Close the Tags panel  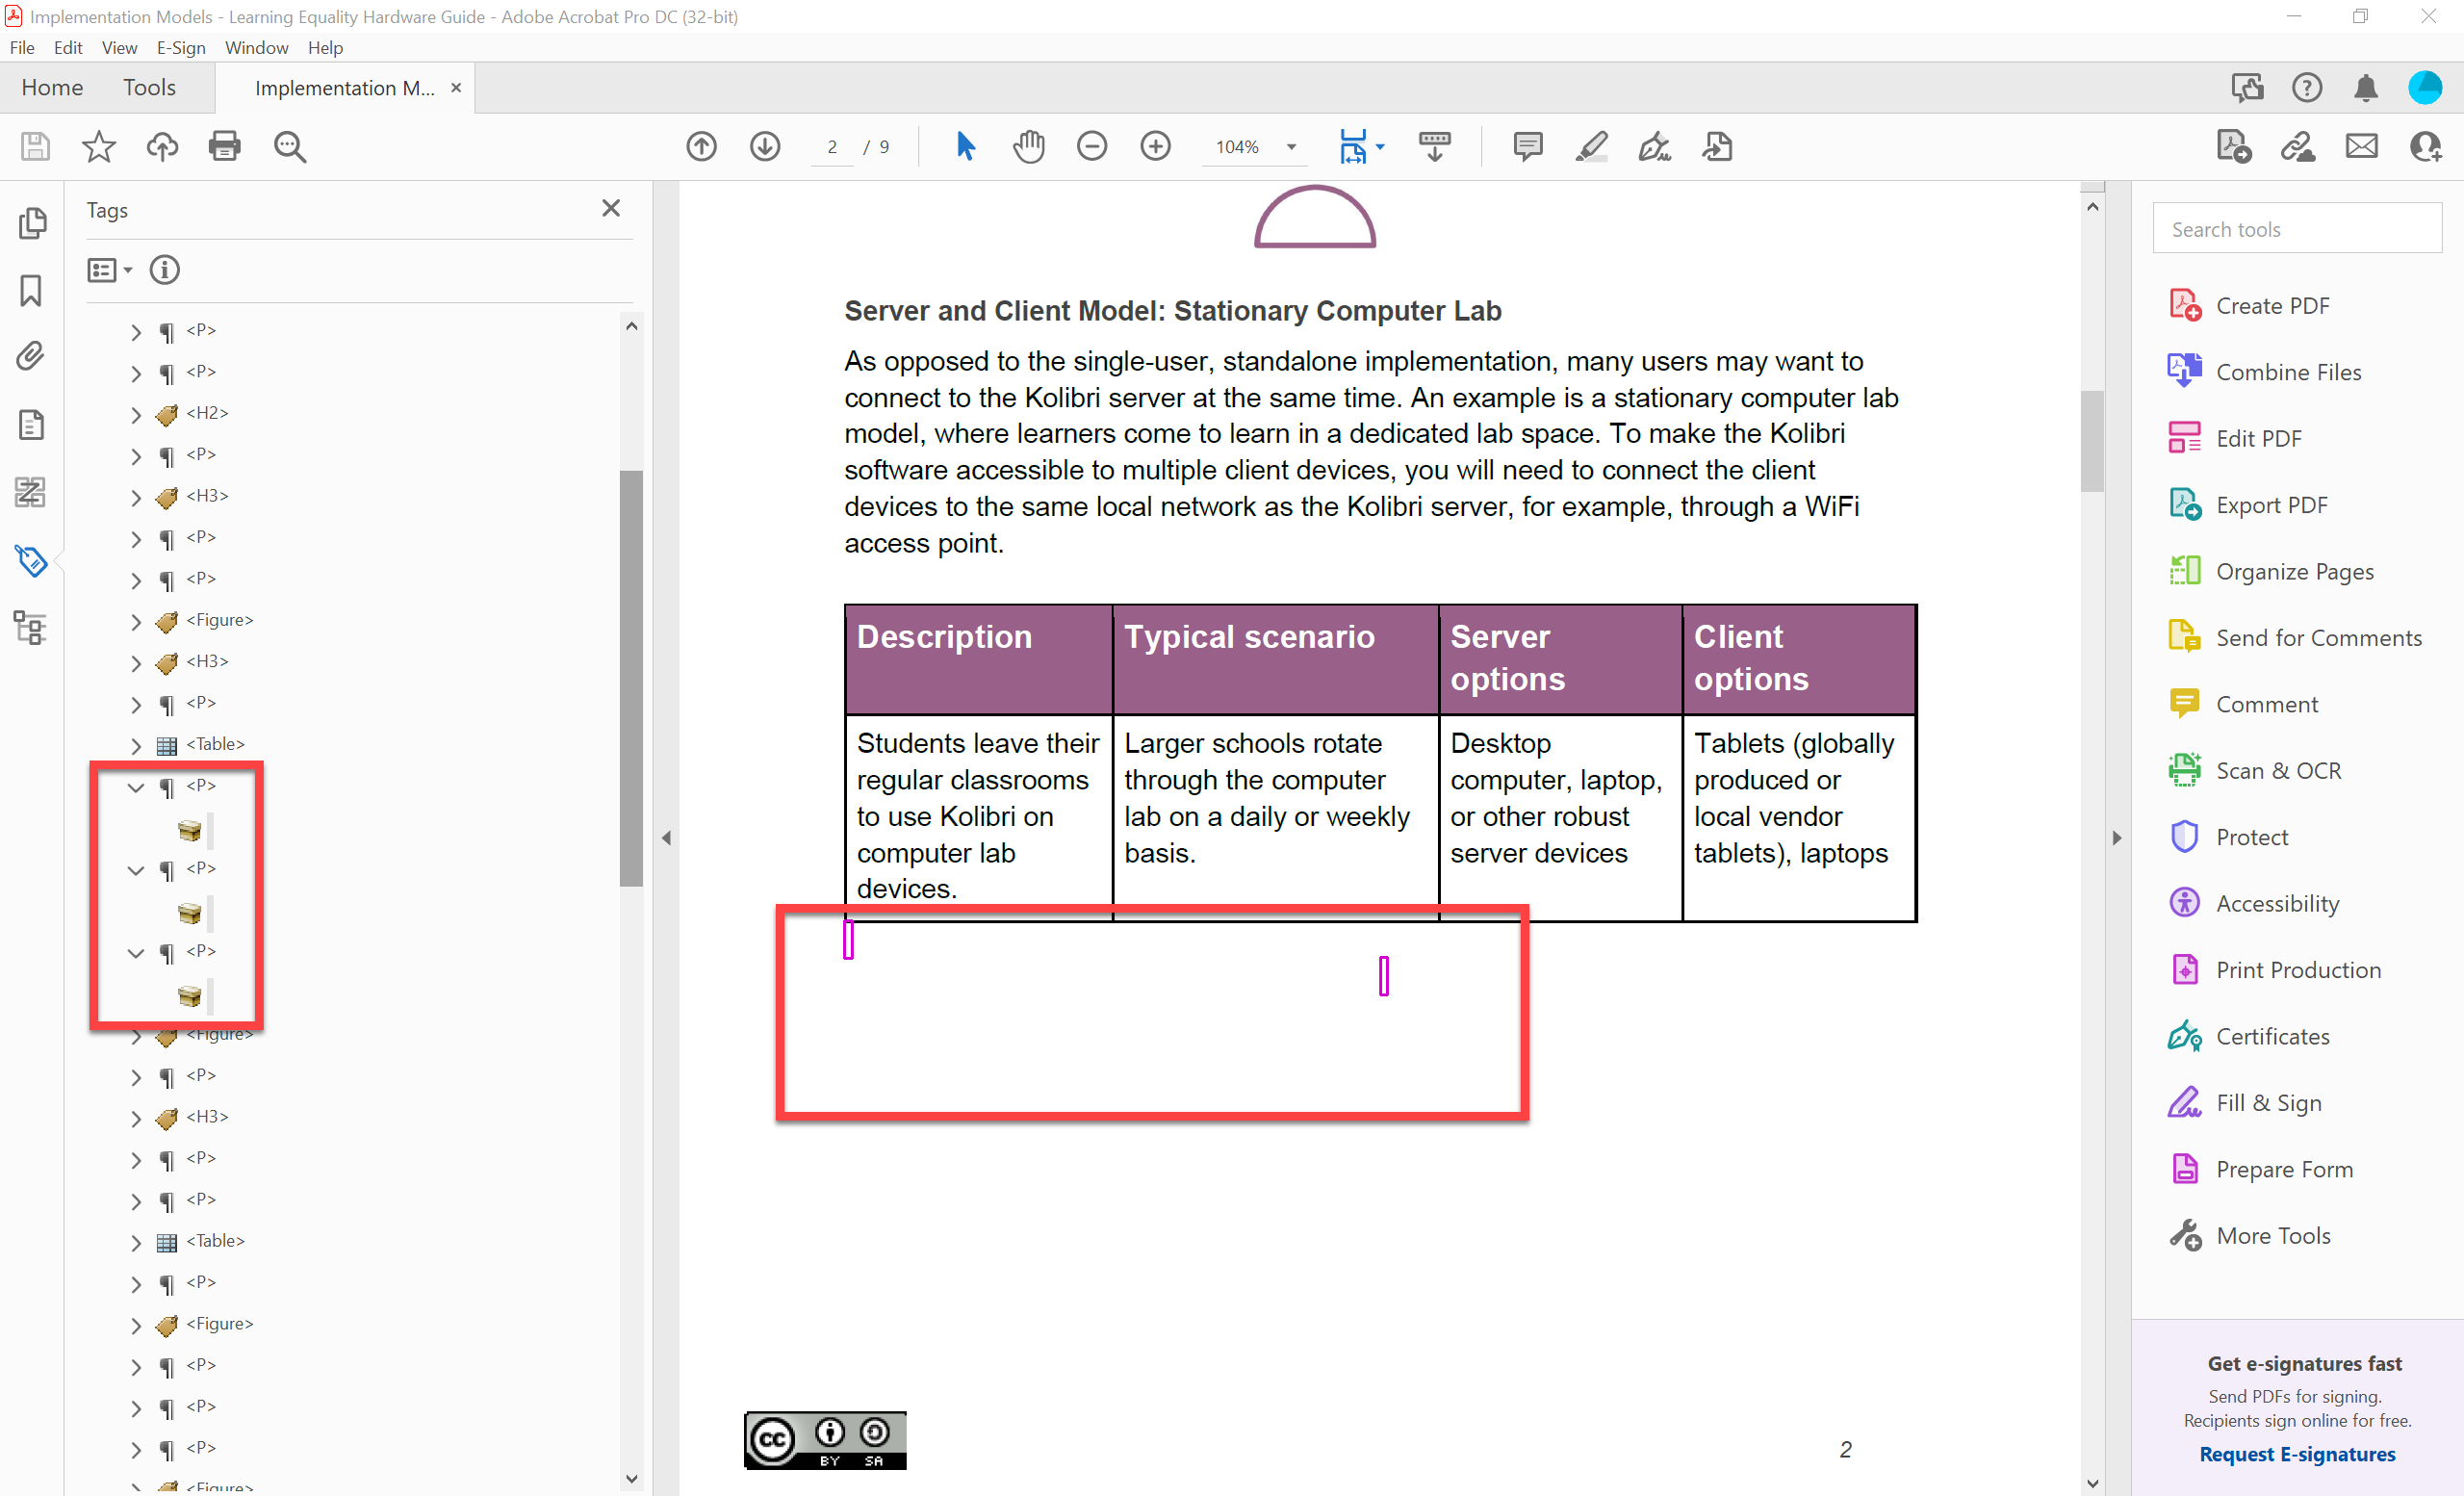pyautogui.click(x=611, y=208)
